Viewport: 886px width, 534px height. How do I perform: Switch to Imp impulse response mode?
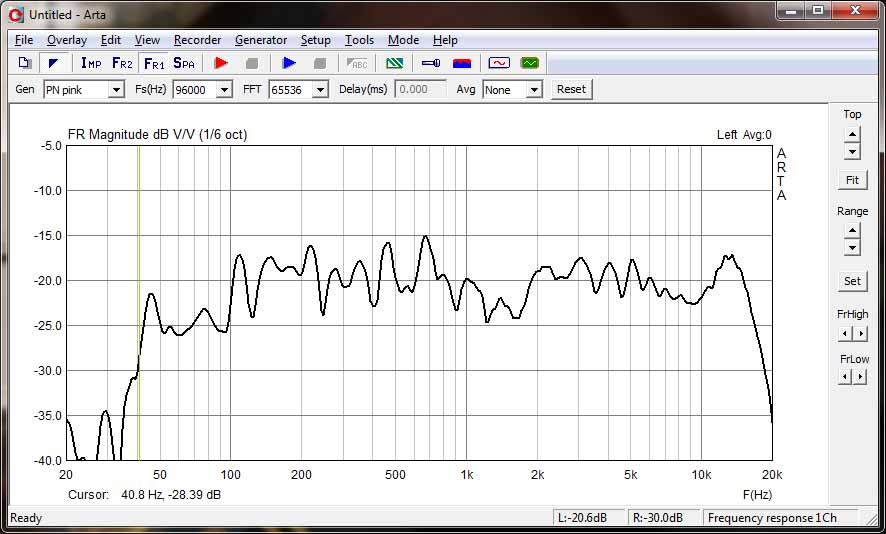91,63
